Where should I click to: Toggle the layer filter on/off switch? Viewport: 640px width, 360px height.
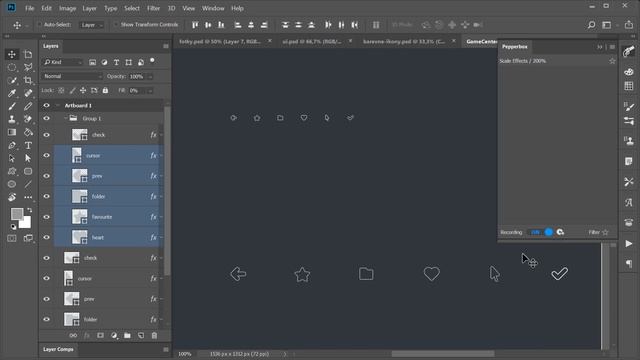click(152, 61)
